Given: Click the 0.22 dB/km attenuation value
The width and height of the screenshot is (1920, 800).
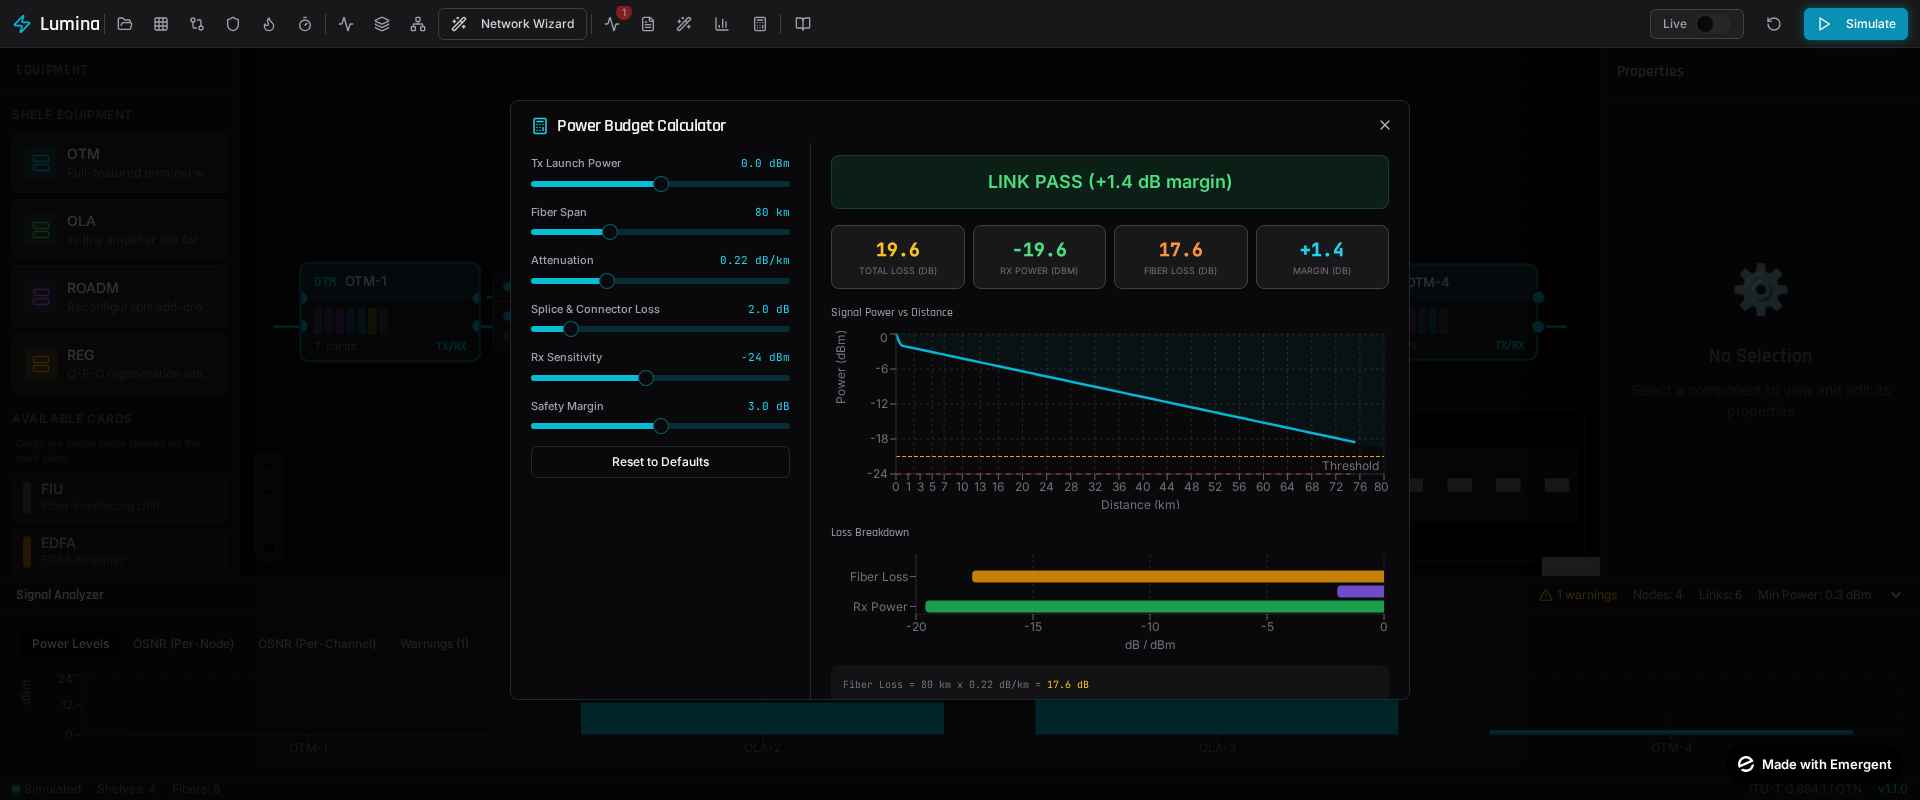Looking at the screenshot, I should click(754, 260).
